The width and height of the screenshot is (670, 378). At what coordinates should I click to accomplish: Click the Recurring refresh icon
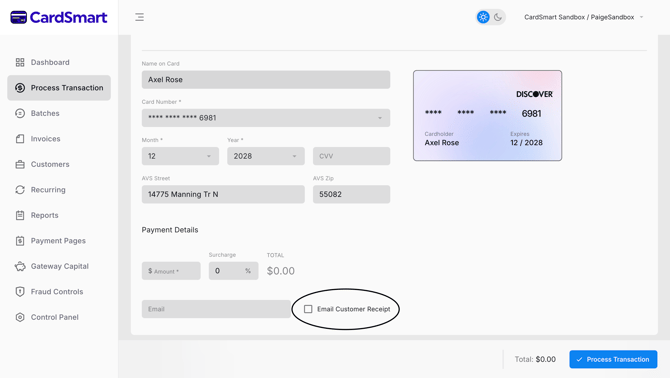click(20, 190)
